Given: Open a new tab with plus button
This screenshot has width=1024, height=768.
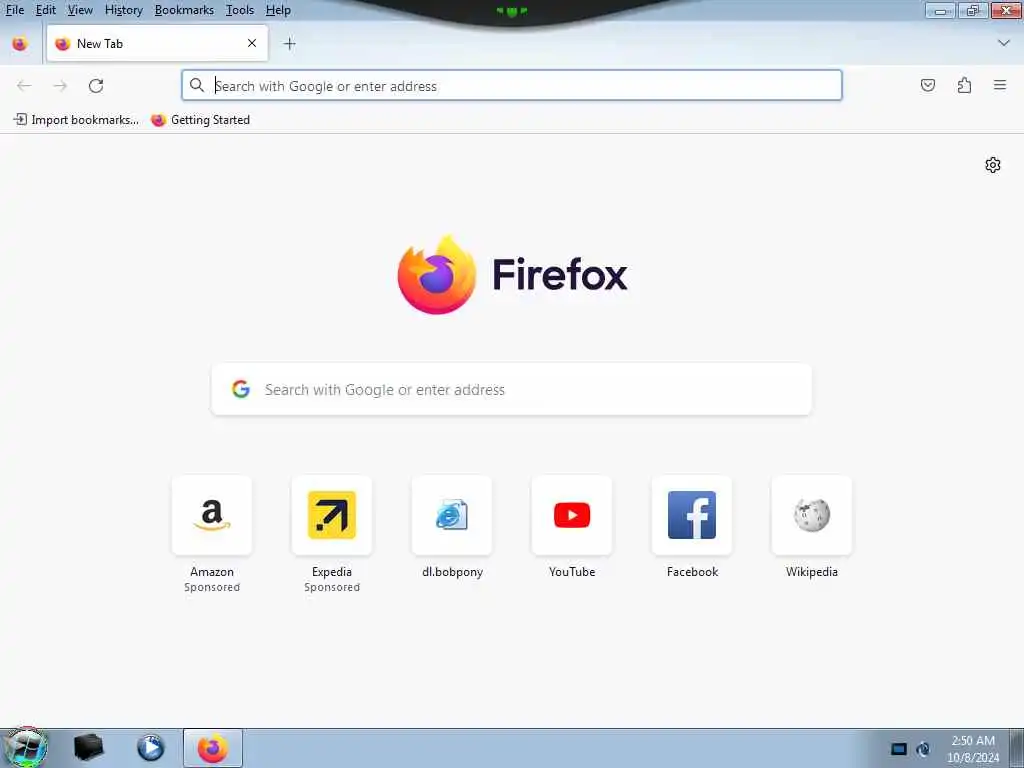Looking at the screenshot, I should point(290,44).
